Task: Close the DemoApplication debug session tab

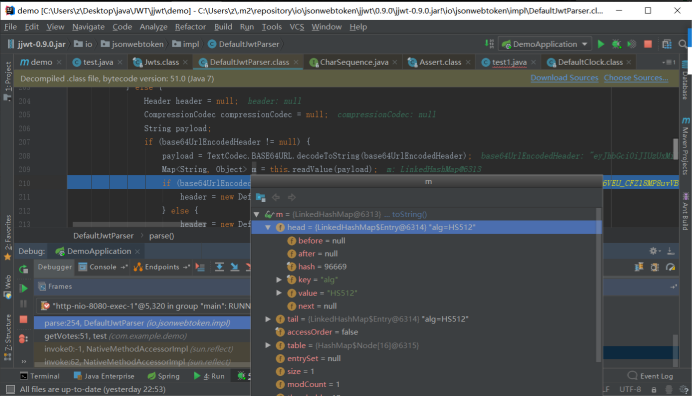Action: point(137,251)
